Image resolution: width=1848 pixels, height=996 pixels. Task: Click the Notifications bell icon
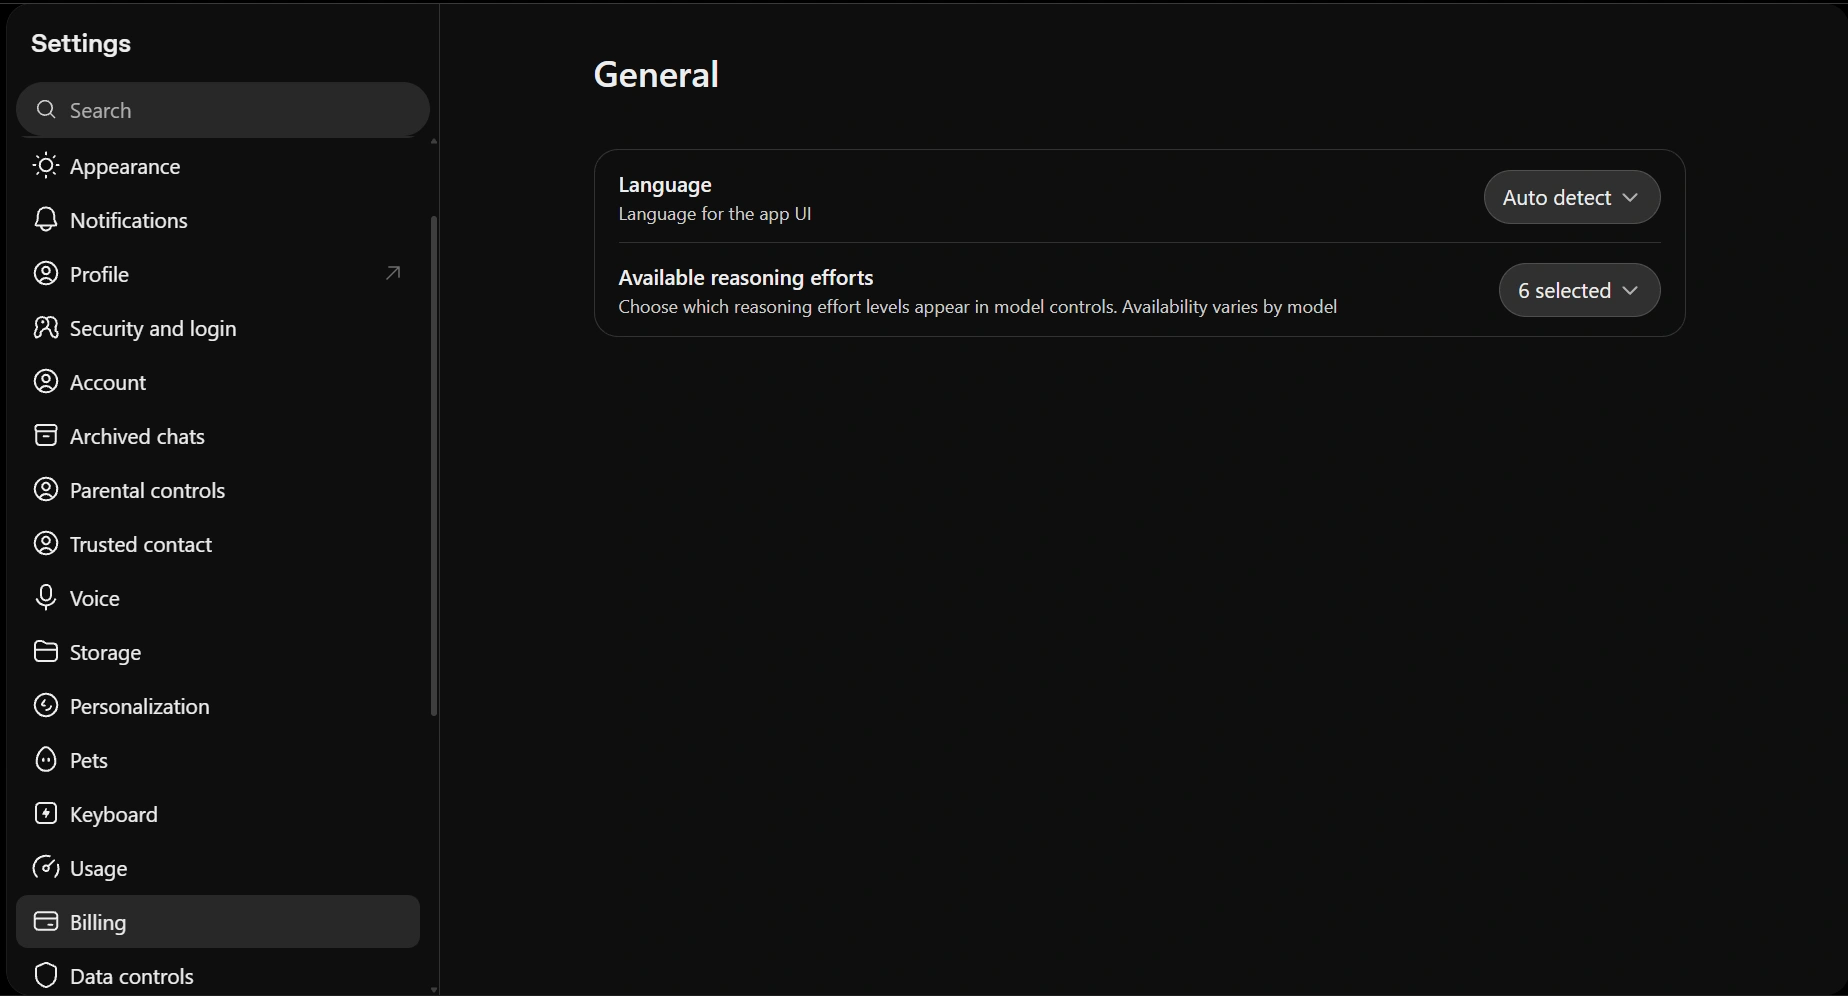click(45, 220)
